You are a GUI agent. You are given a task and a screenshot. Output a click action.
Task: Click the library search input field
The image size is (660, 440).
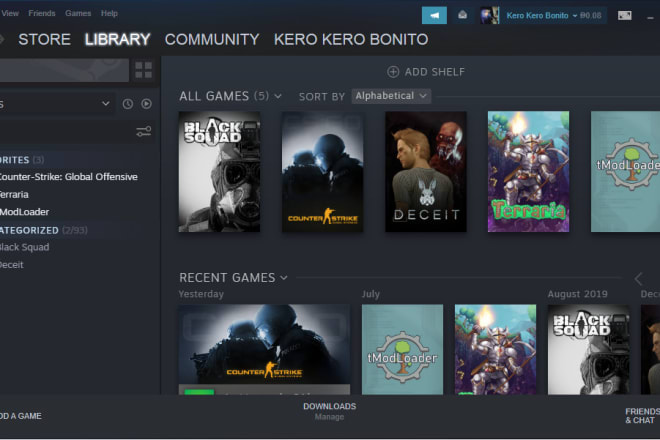tap(67, 132)
